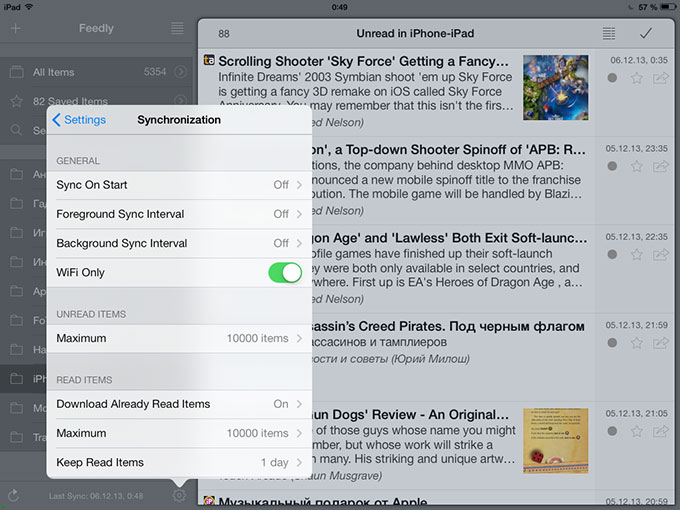Open the Saved Items star icon
The width and height of the screenshot is (680, 510).
tap(16, 101)
